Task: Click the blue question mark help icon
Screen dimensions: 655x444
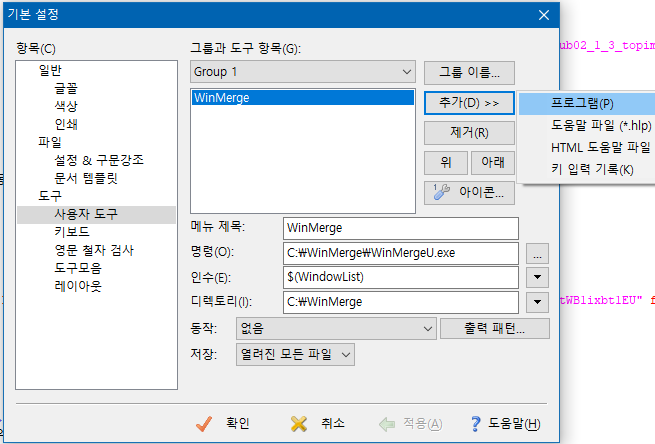Action: pyautogui.click(x=475, y=424)
